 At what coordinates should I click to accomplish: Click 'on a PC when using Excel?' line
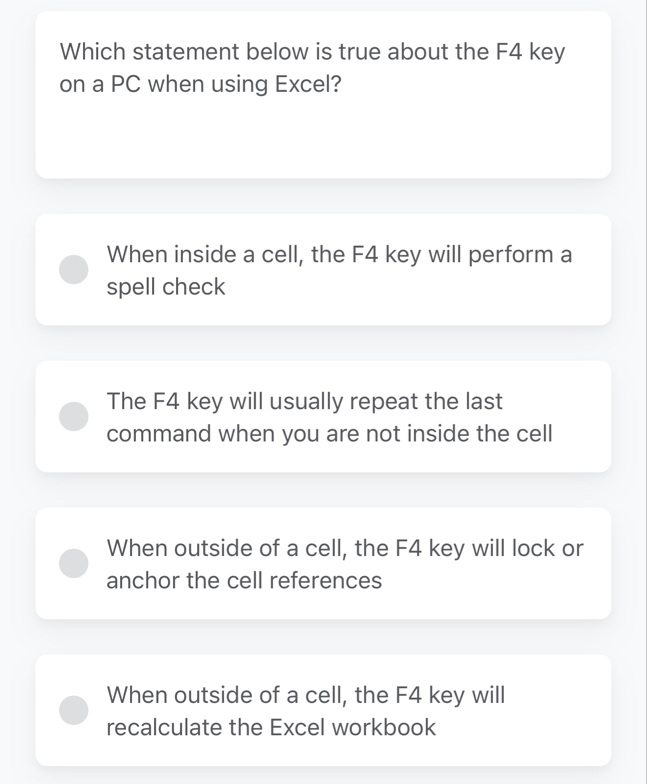click(200, 84)
